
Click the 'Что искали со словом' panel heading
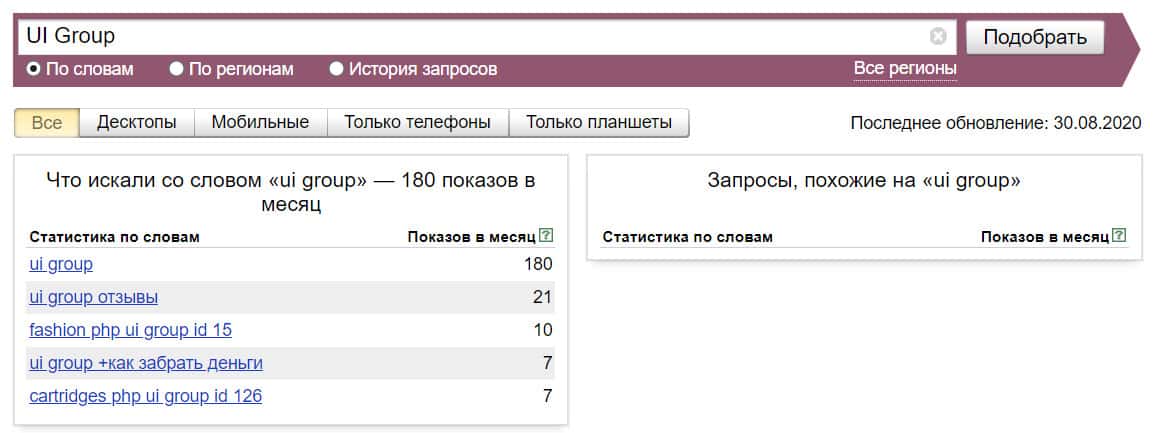point(291,191)
